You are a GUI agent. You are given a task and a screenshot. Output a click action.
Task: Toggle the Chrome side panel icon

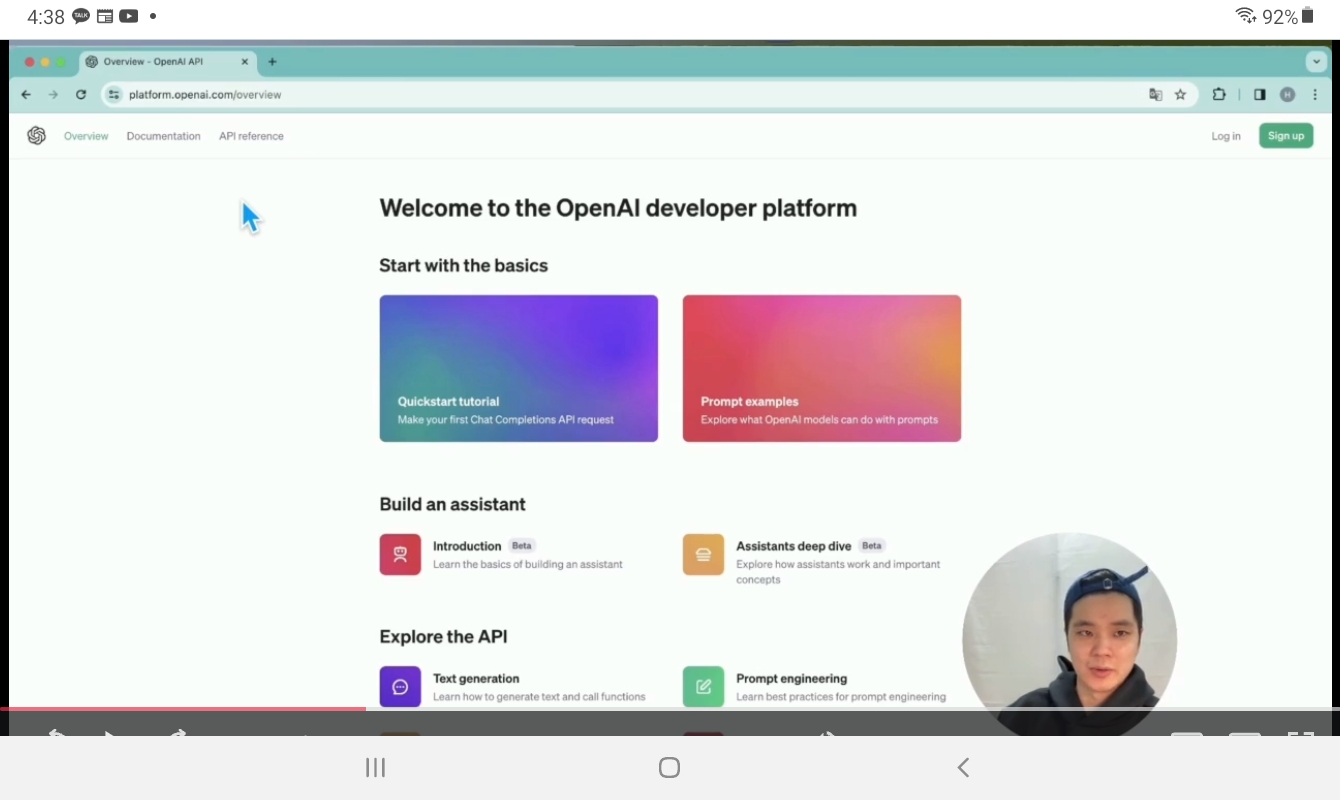(x=1260, y=95)
